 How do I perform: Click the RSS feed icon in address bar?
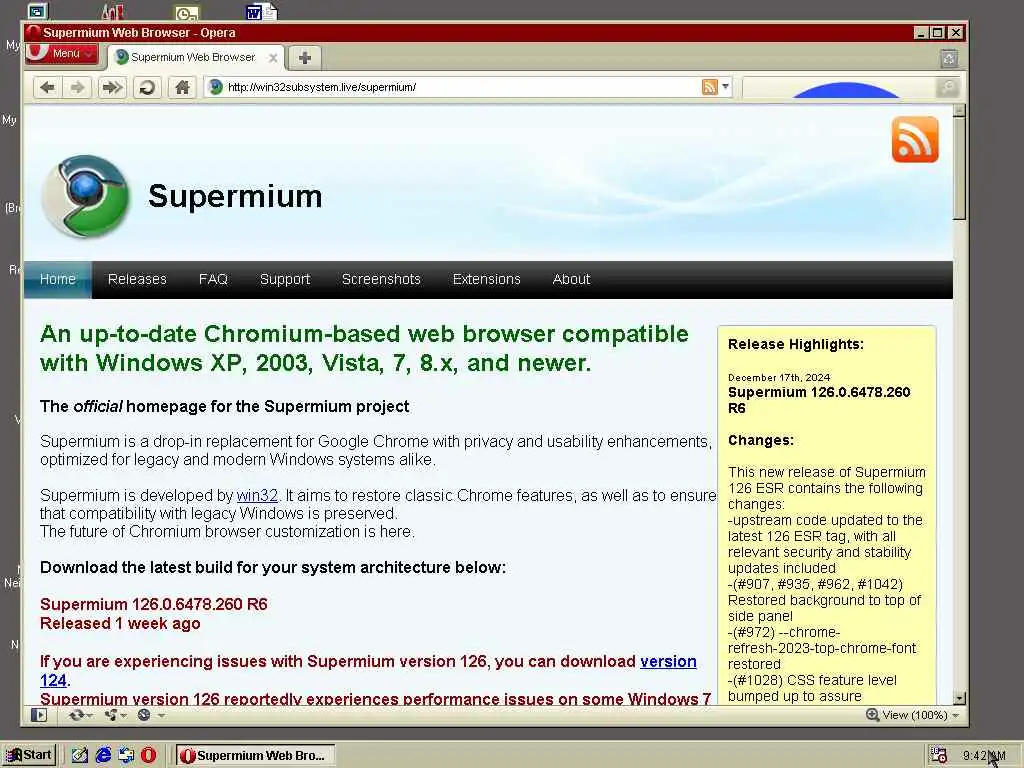(709, 87)
